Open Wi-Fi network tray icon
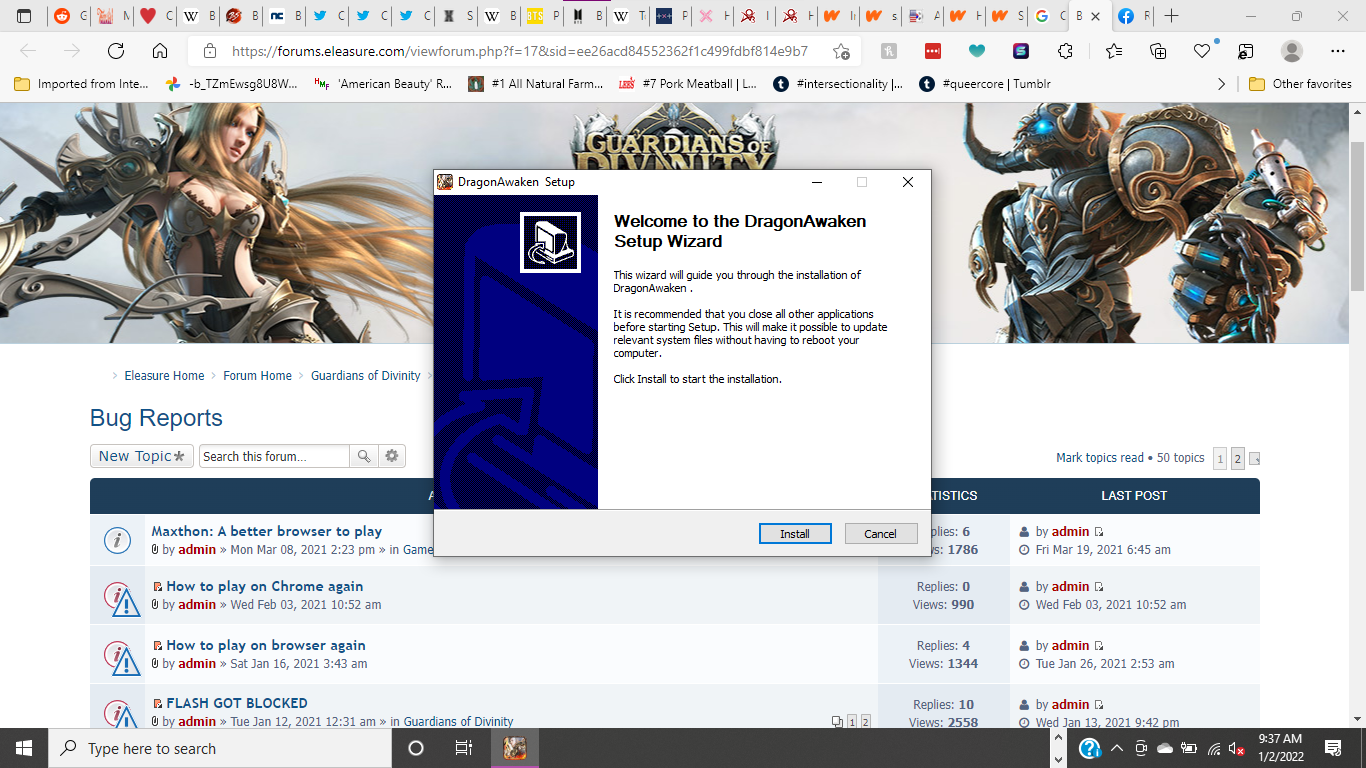1366x768 pixels. tap(1213, 748)
